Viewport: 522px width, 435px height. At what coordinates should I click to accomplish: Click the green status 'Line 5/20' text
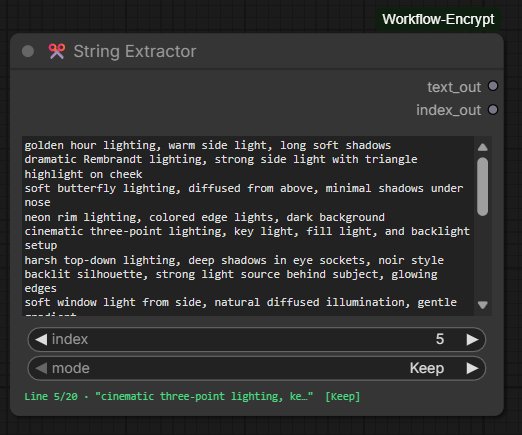[x=51, y=396]
